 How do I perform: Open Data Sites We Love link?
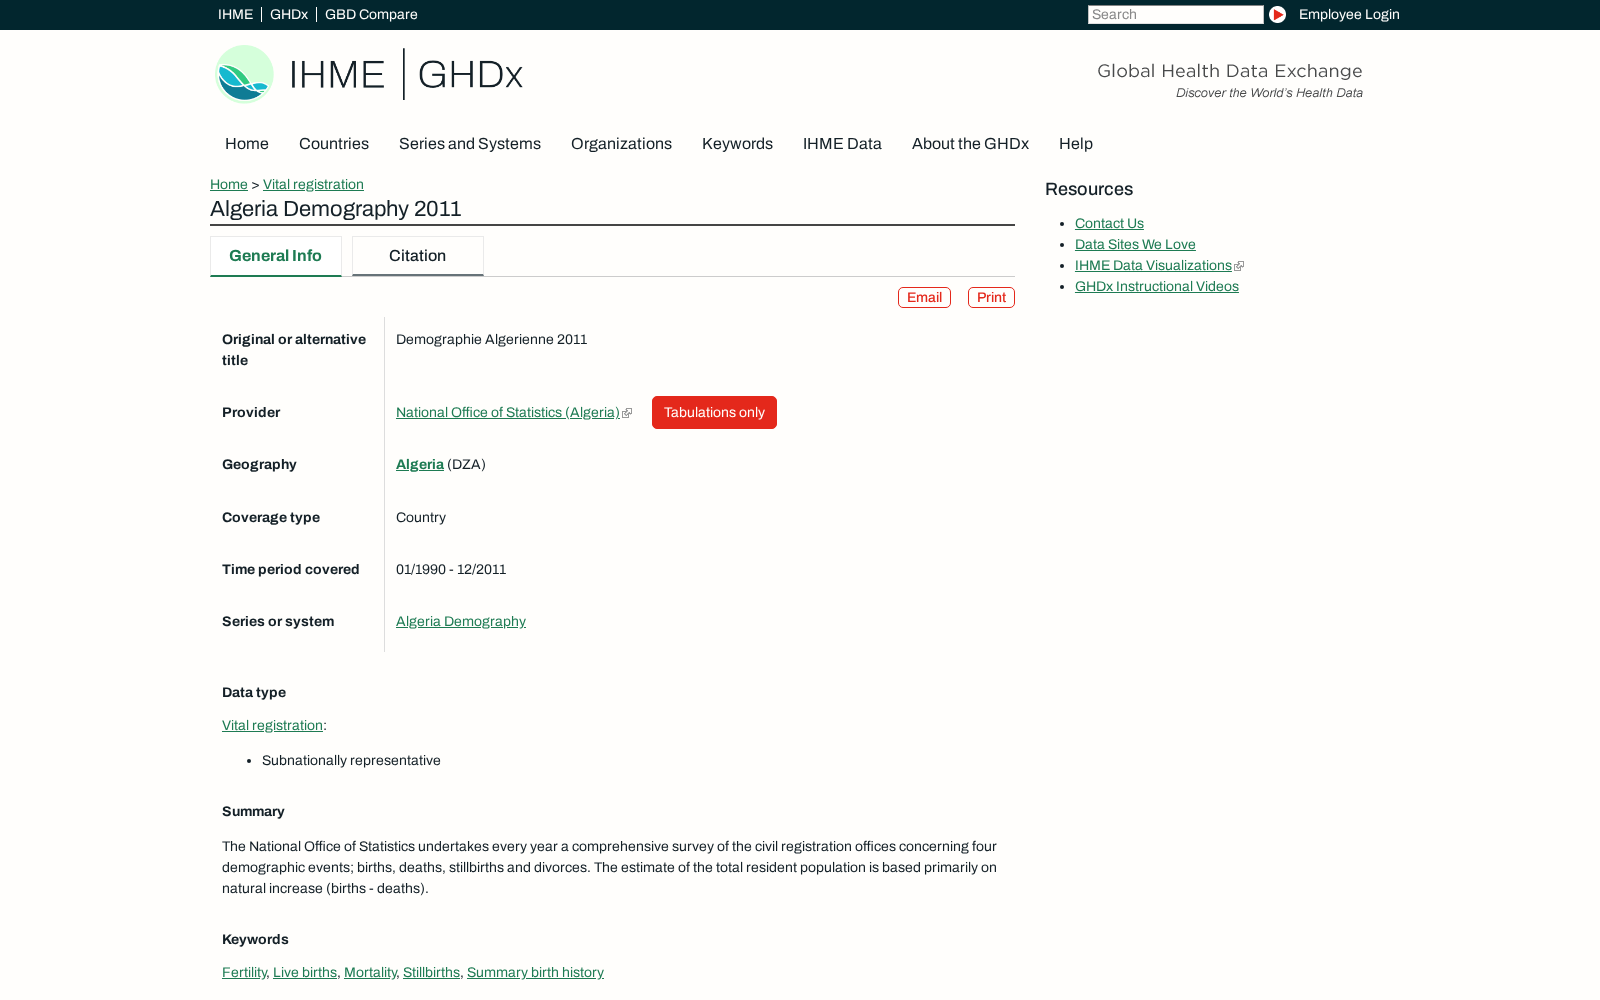[x=1135, y=245]
